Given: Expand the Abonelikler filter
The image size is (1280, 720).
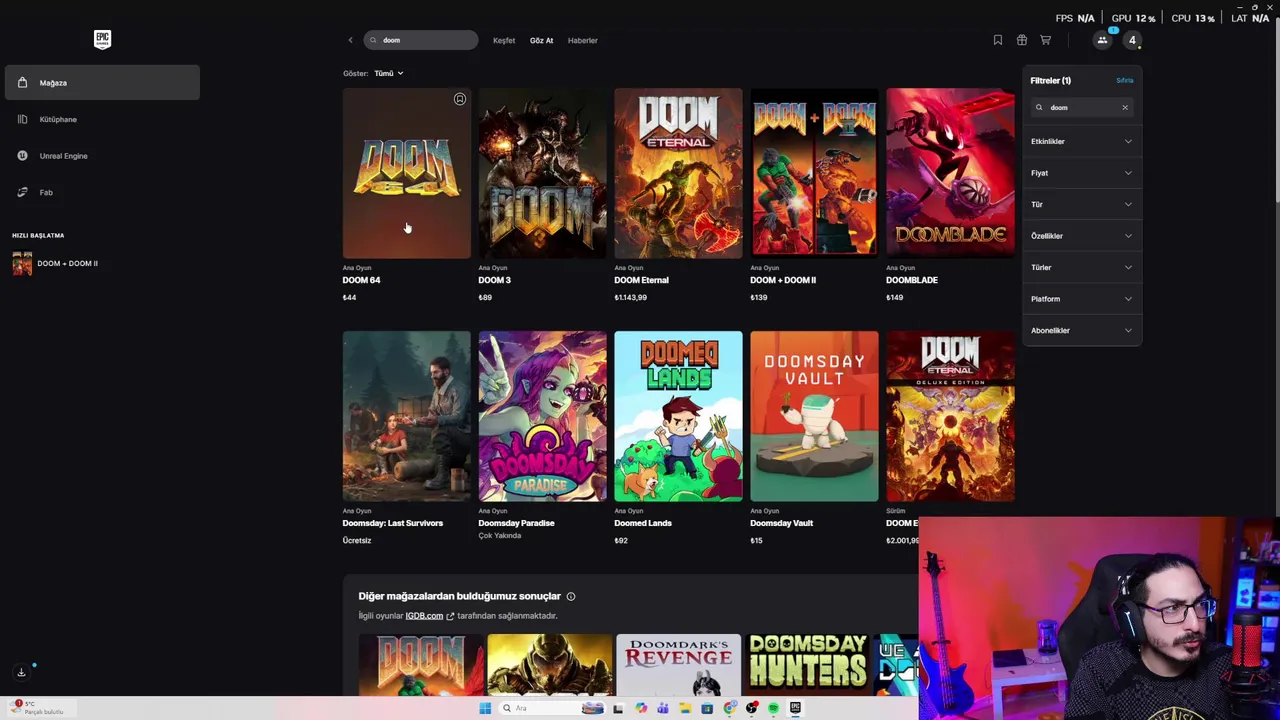Looking at the screenshot, I should (x=1082, y=330).
